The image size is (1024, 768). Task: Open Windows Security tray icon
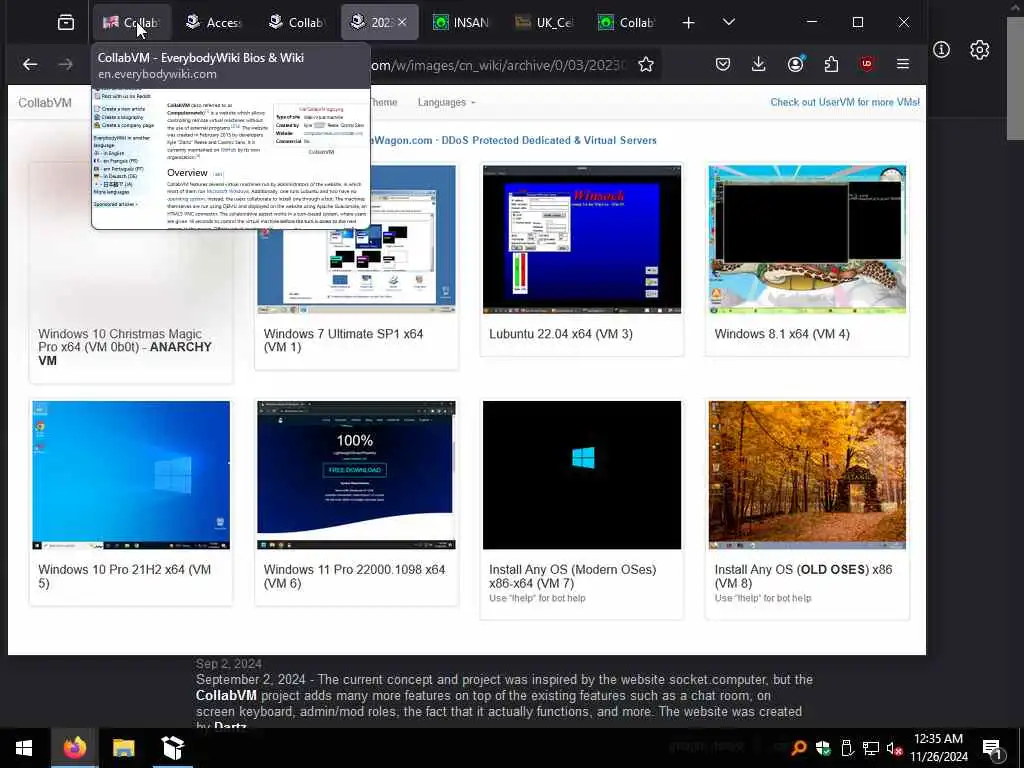pyautogui.click(x=823, y=748)
